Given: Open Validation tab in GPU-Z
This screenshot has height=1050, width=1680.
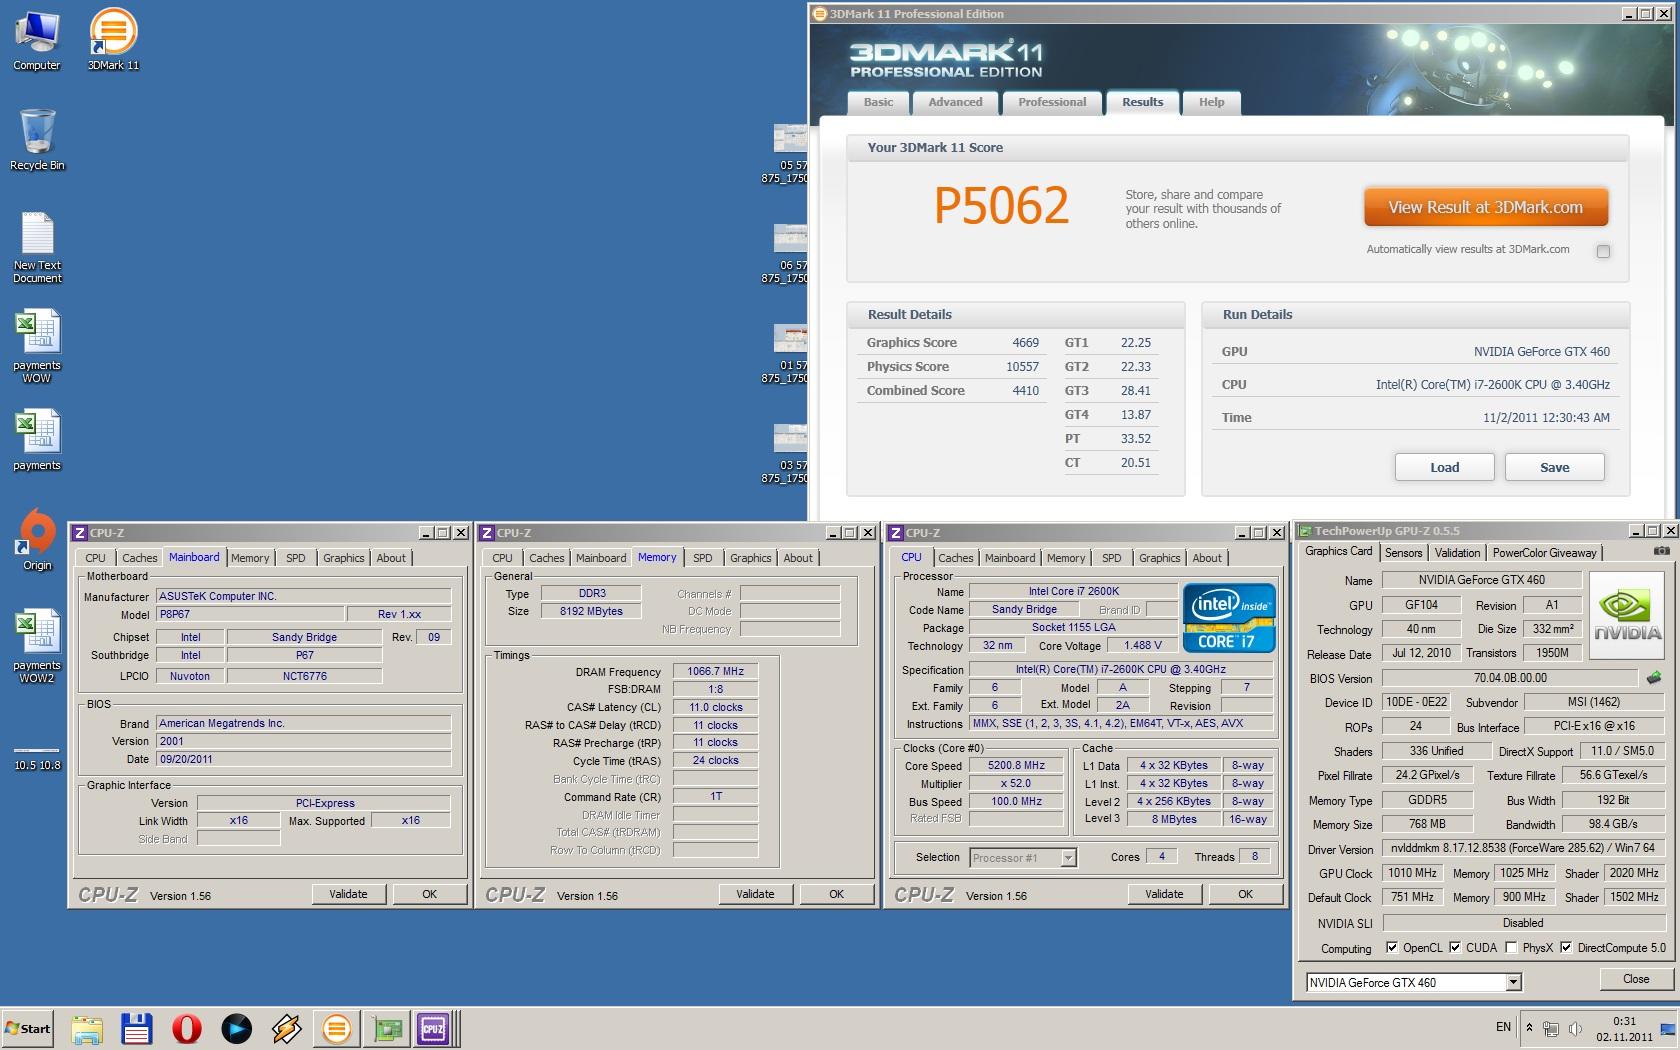Looking at the screenshot, I should 1457,553.
